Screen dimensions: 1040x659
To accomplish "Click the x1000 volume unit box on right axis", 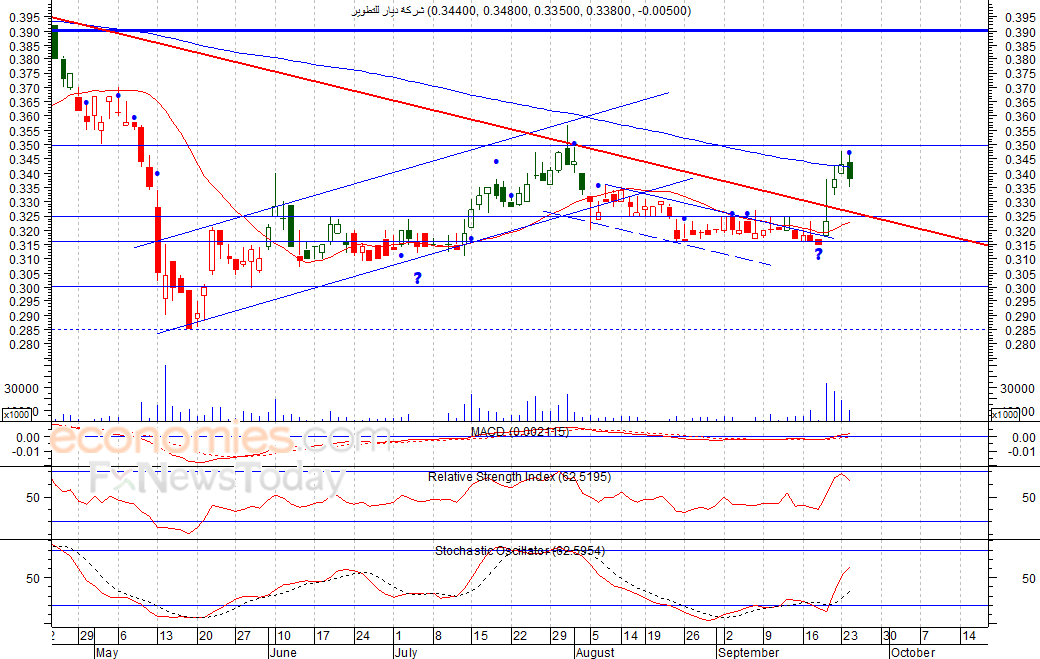I will (x=1004, y=414).
